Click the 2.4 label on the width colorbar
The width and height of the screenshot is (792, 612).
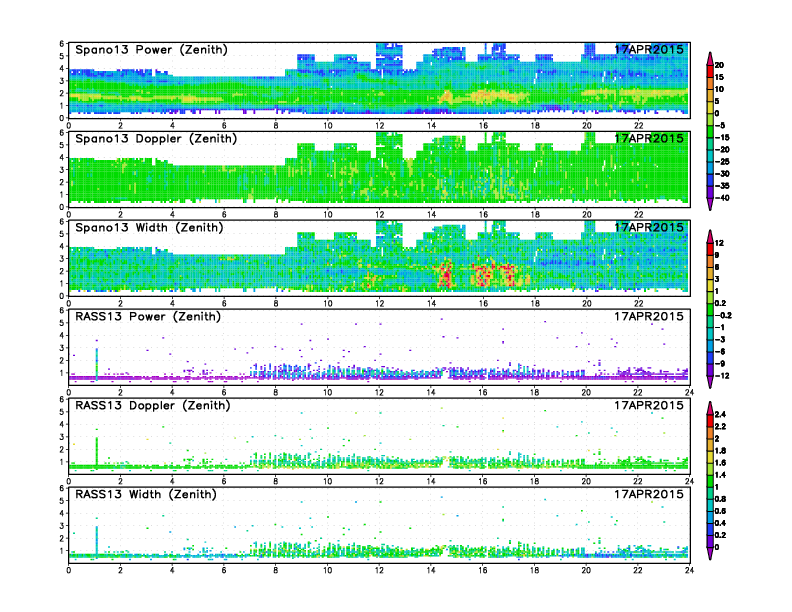tap(721, 414)
